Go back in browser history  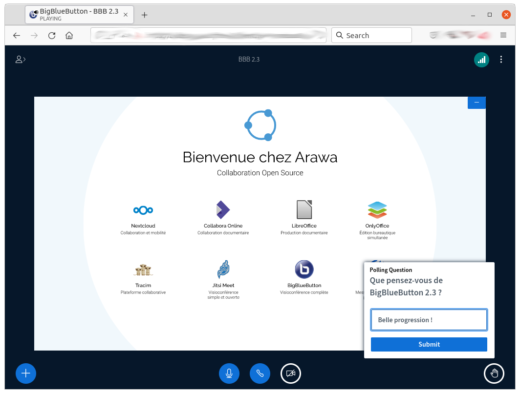click(x=16, y=35)
